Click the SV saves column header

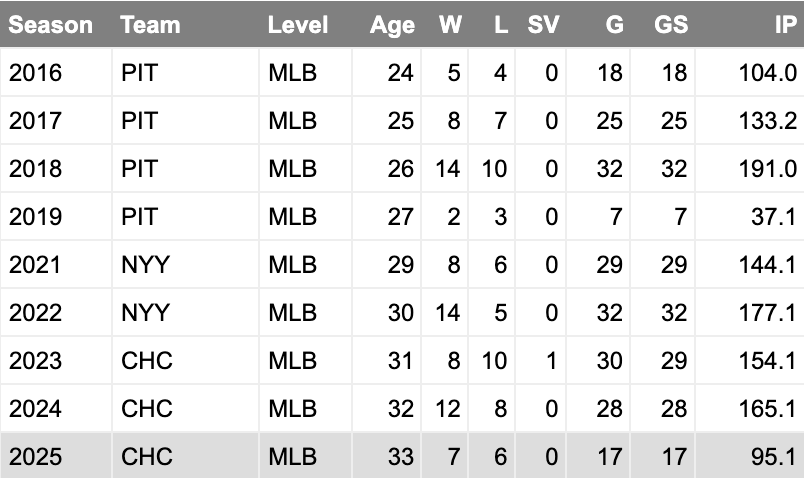pyautogui.click(x=544, y=25)
